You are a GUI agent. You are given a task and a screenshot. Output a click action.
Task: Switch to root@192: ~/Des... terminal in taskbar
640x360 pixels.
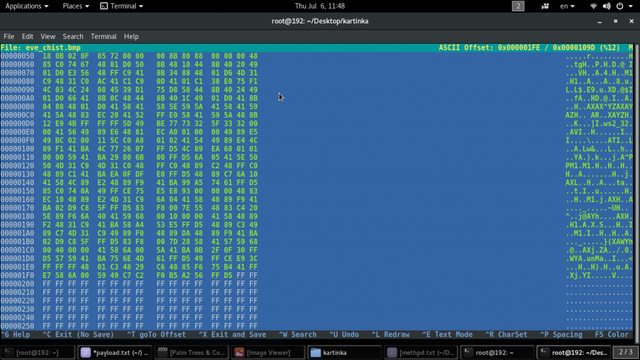tap(573, 352)
